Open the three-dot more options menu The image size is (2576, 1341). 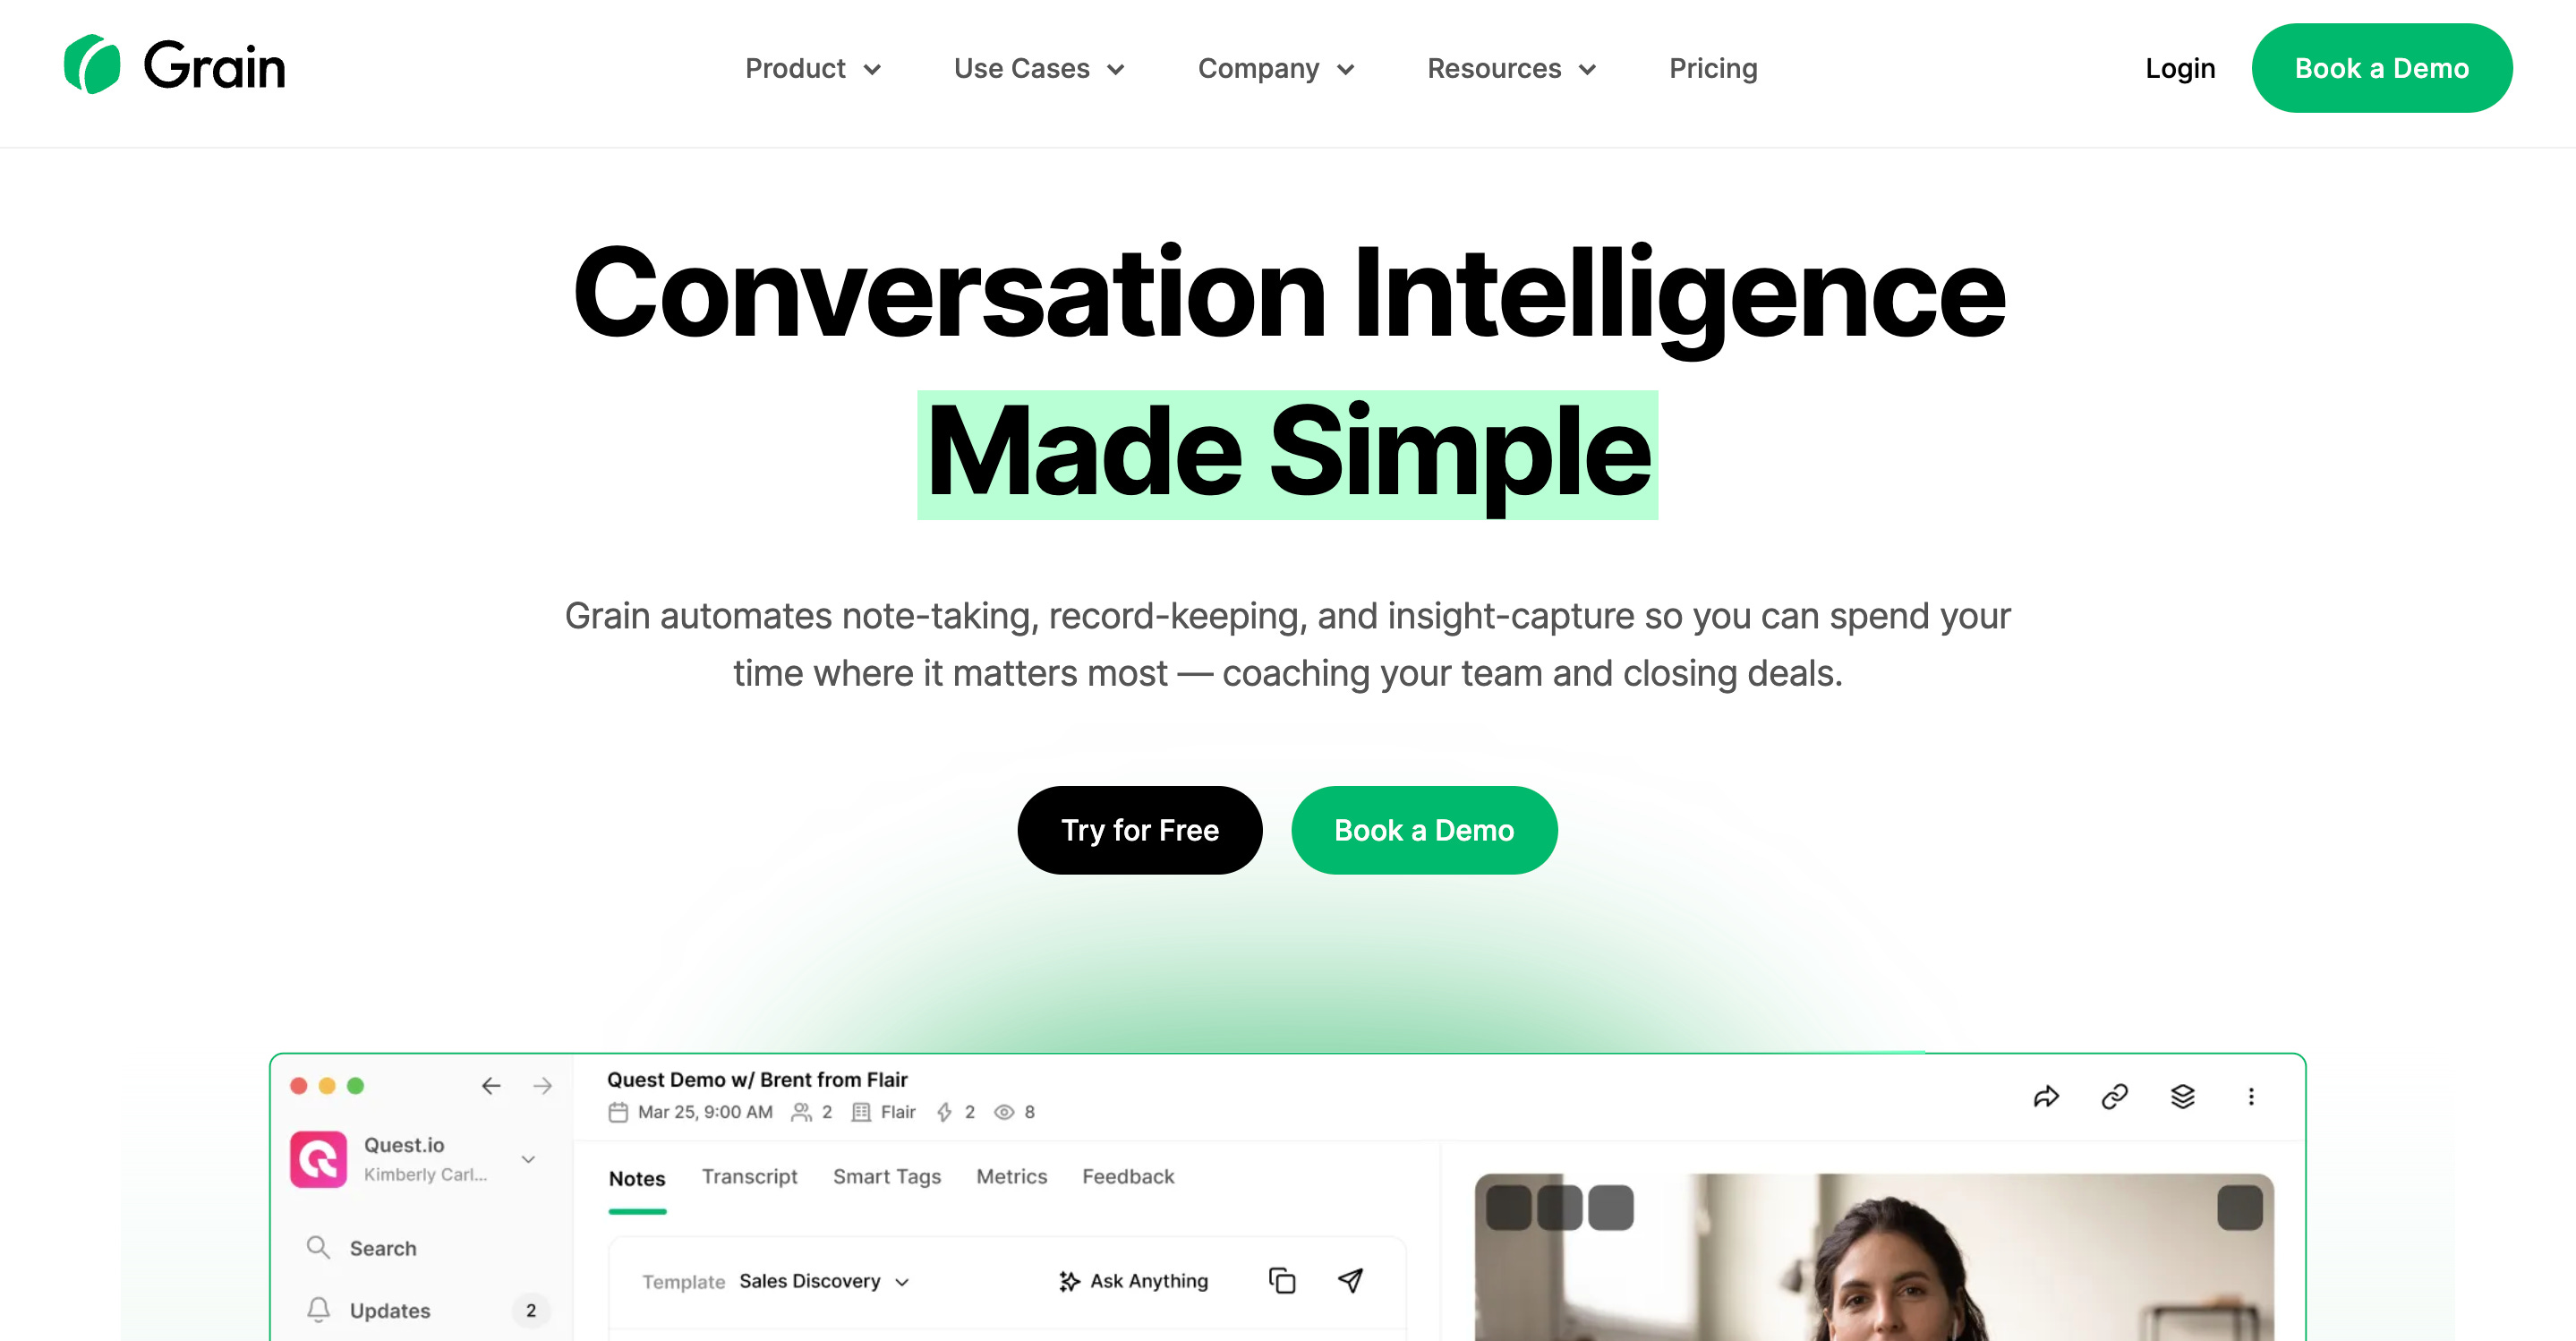click(x=2251, y=1097)
